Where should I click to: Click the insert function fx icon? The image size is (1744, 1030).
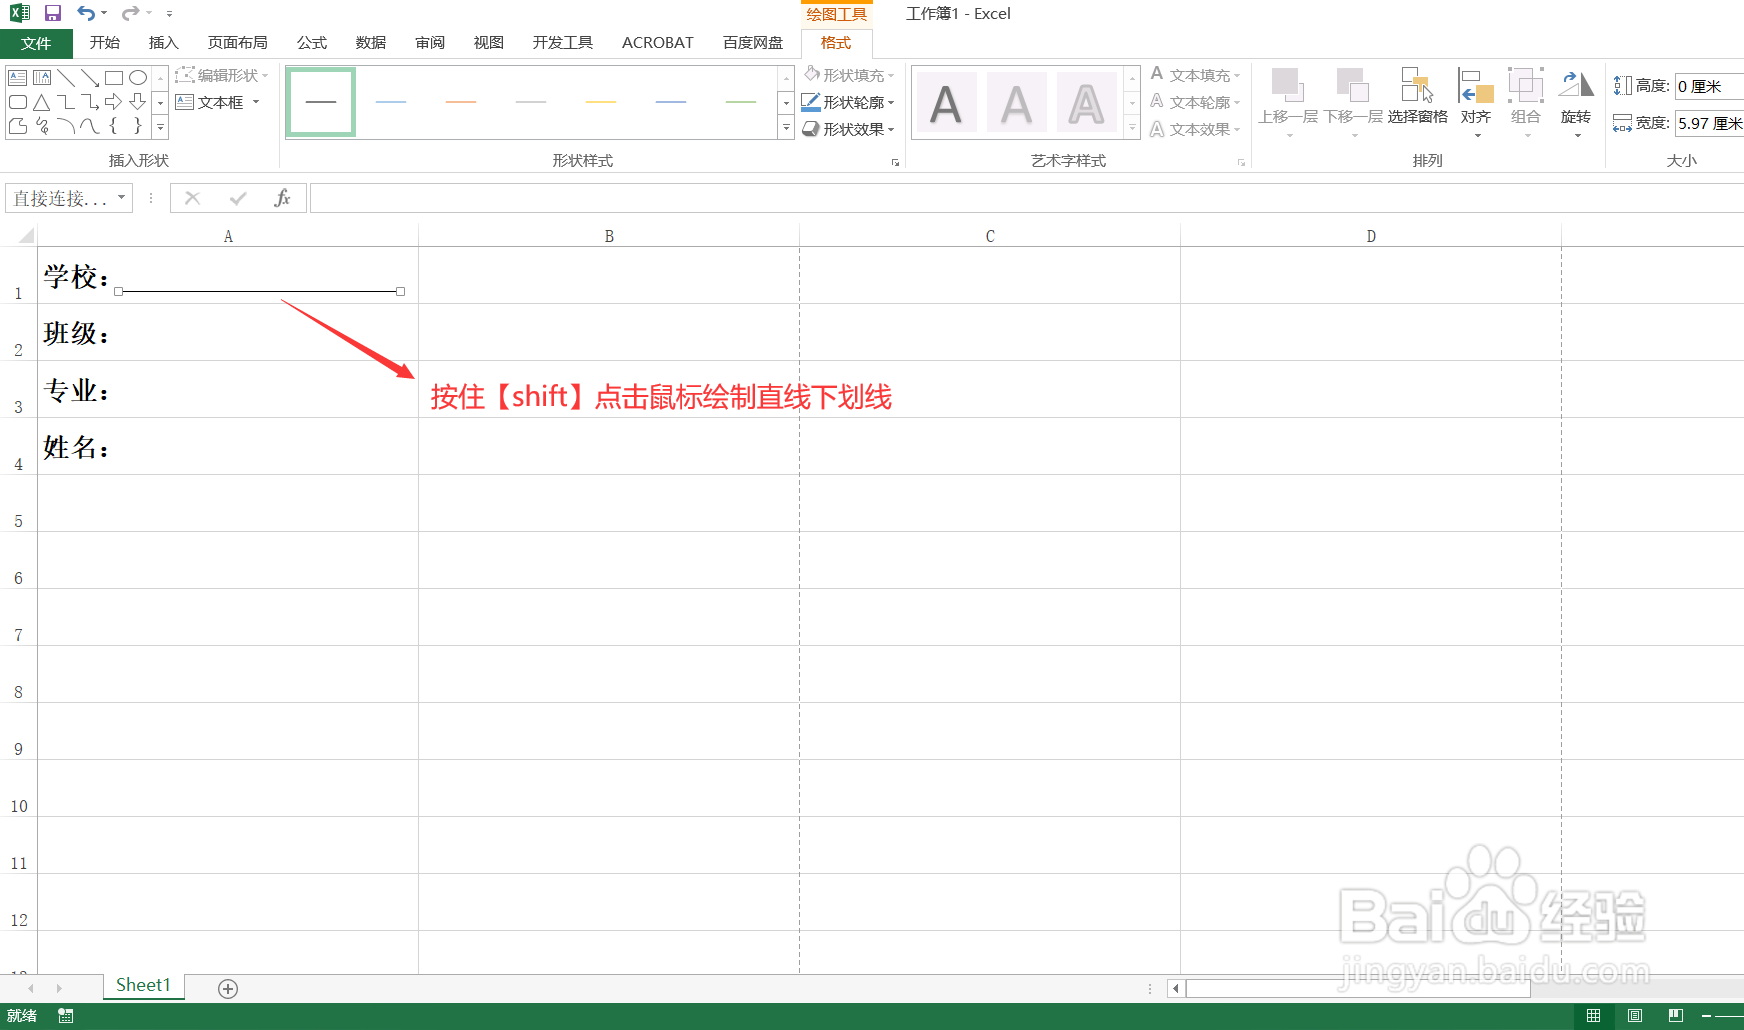click(282, 198)
